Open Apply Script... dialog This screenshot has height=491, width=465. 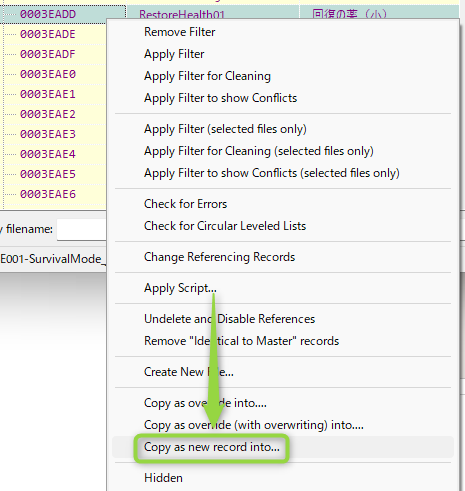pyautogui.click(x=180, y=288)
